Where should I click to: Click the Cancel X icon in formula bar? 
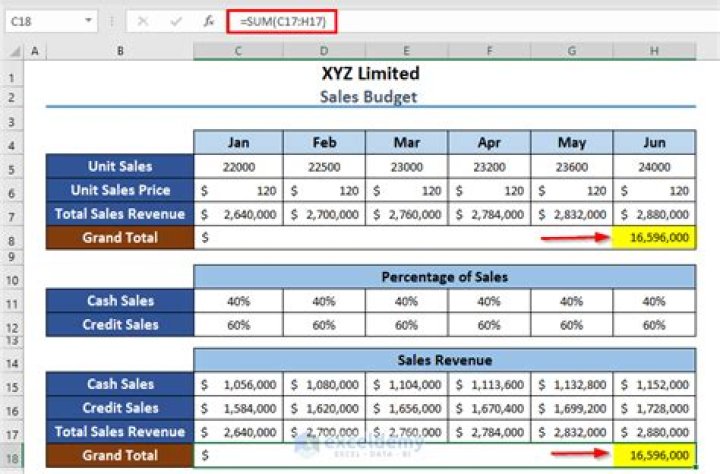pos(143,20)
